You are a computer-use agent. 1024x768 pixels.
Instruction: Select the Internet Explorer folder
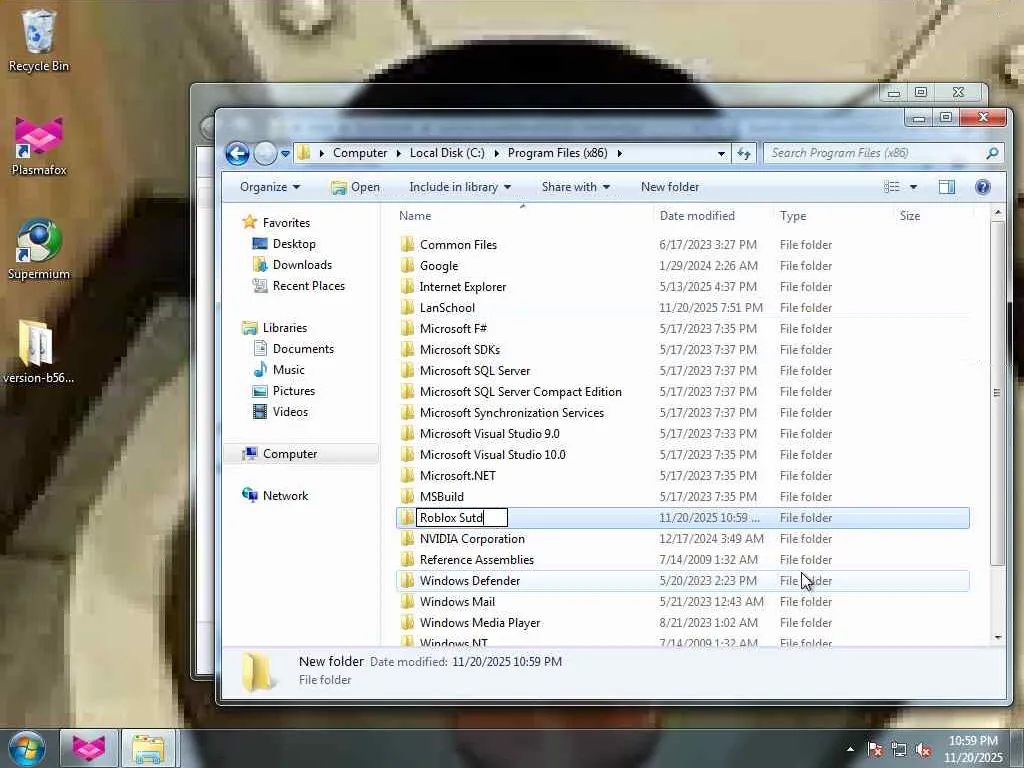pyautogui.click(x=462, y=287)
